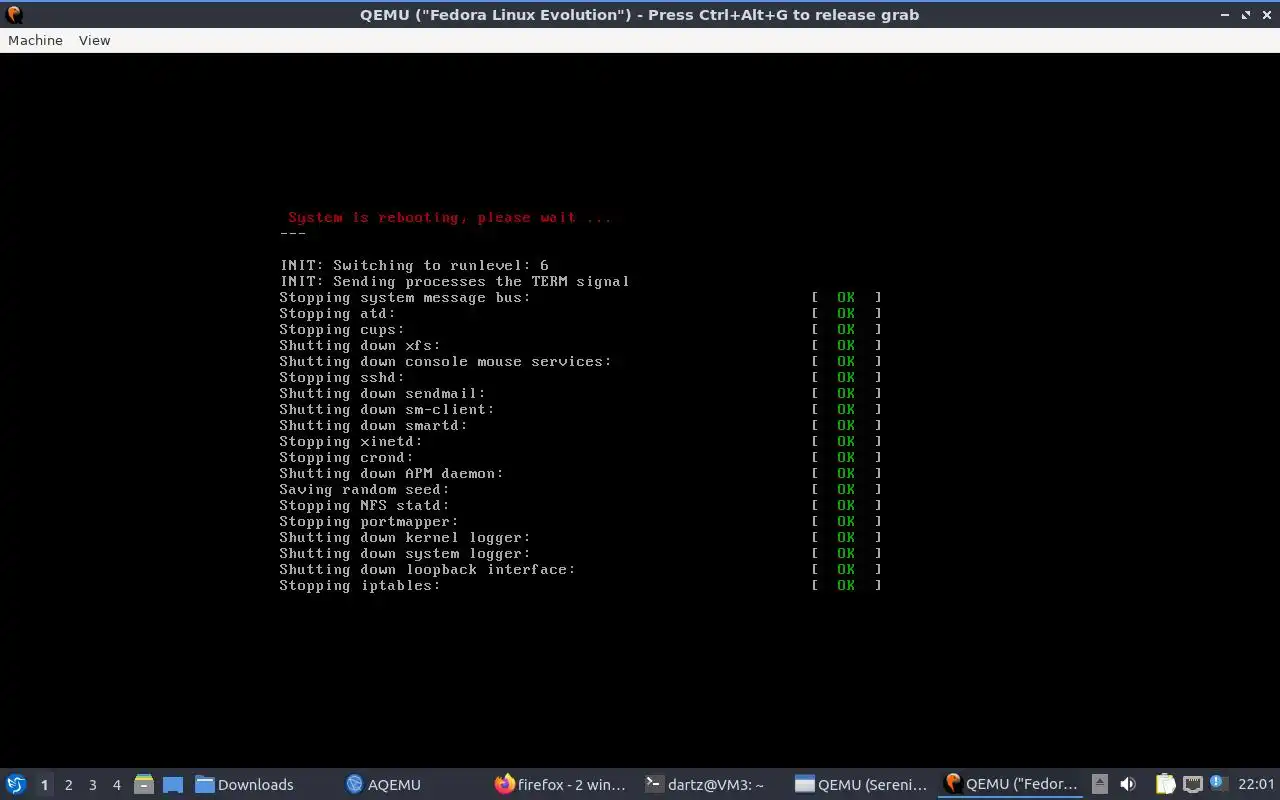1280x800 pixels.
Task: Click 'Shutting down APM daemon:' line
Action: [392, 473]
